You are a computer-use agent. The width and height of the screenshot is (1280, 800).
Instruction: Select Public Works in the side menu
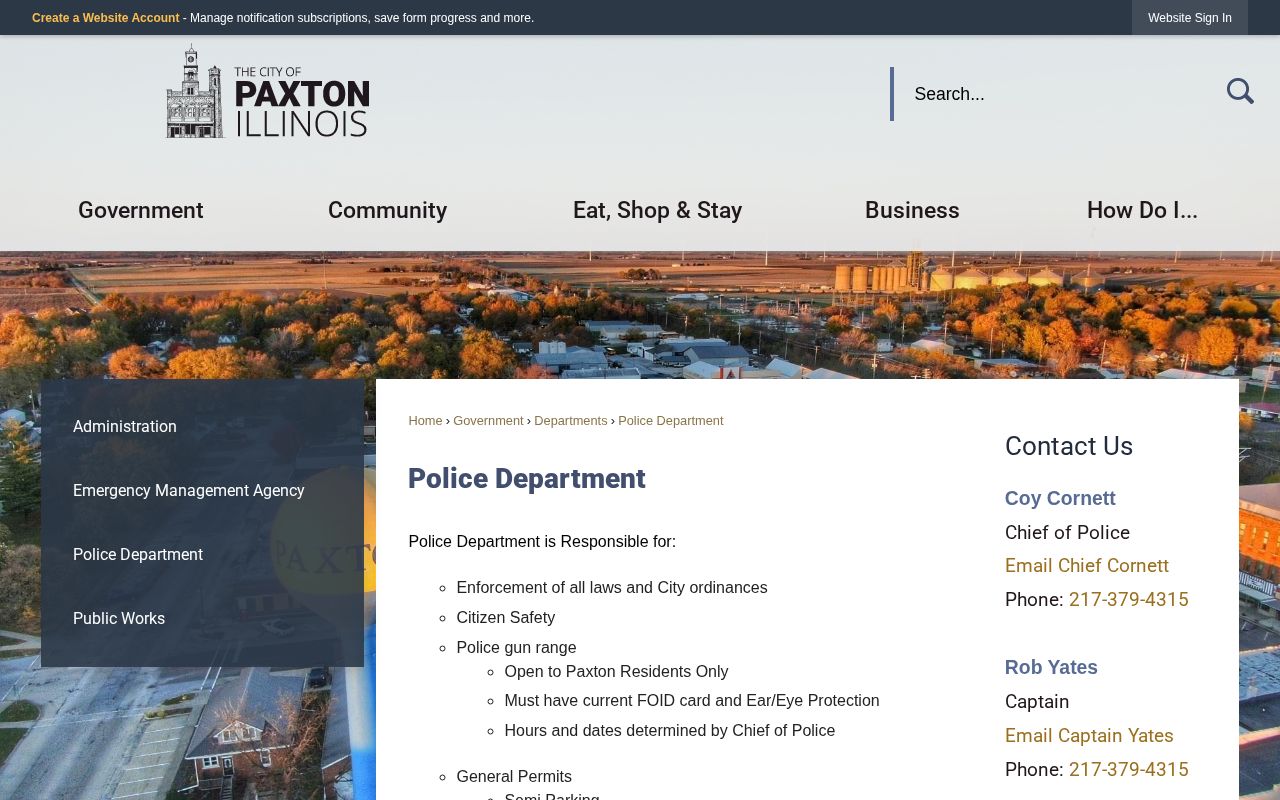(202, 619)
